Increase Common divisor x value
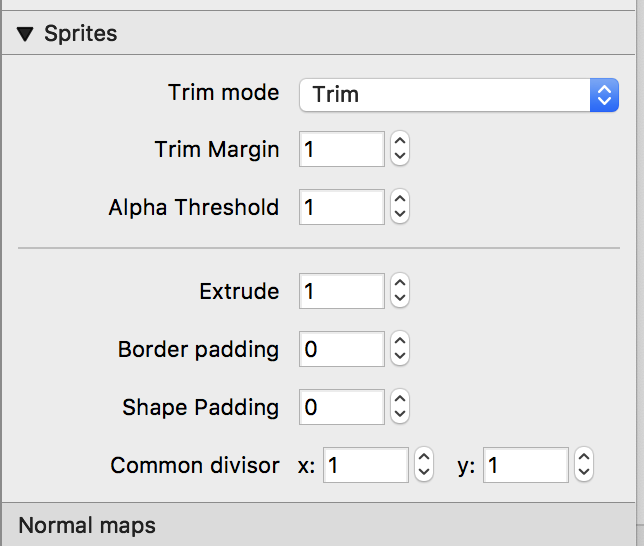 [424, 459]
